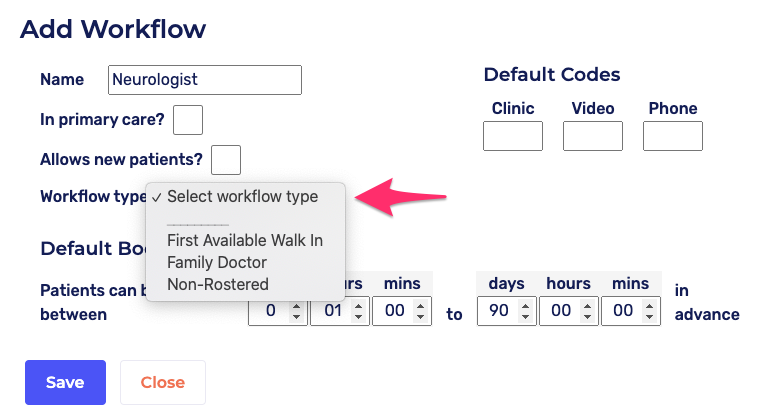Click the minimum days stepper showing 0
The height and width of the screenshot is (416, 771).
pyautogui.click(x=268, y=312)
